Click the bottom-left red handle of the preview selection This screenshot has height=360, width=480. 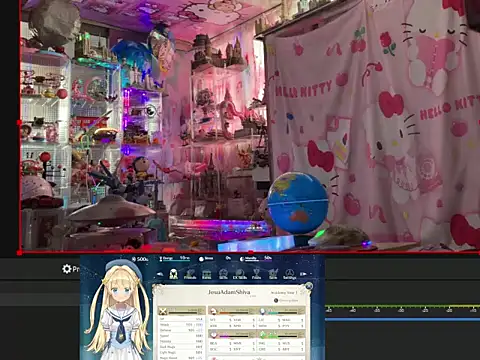[19, 253]
